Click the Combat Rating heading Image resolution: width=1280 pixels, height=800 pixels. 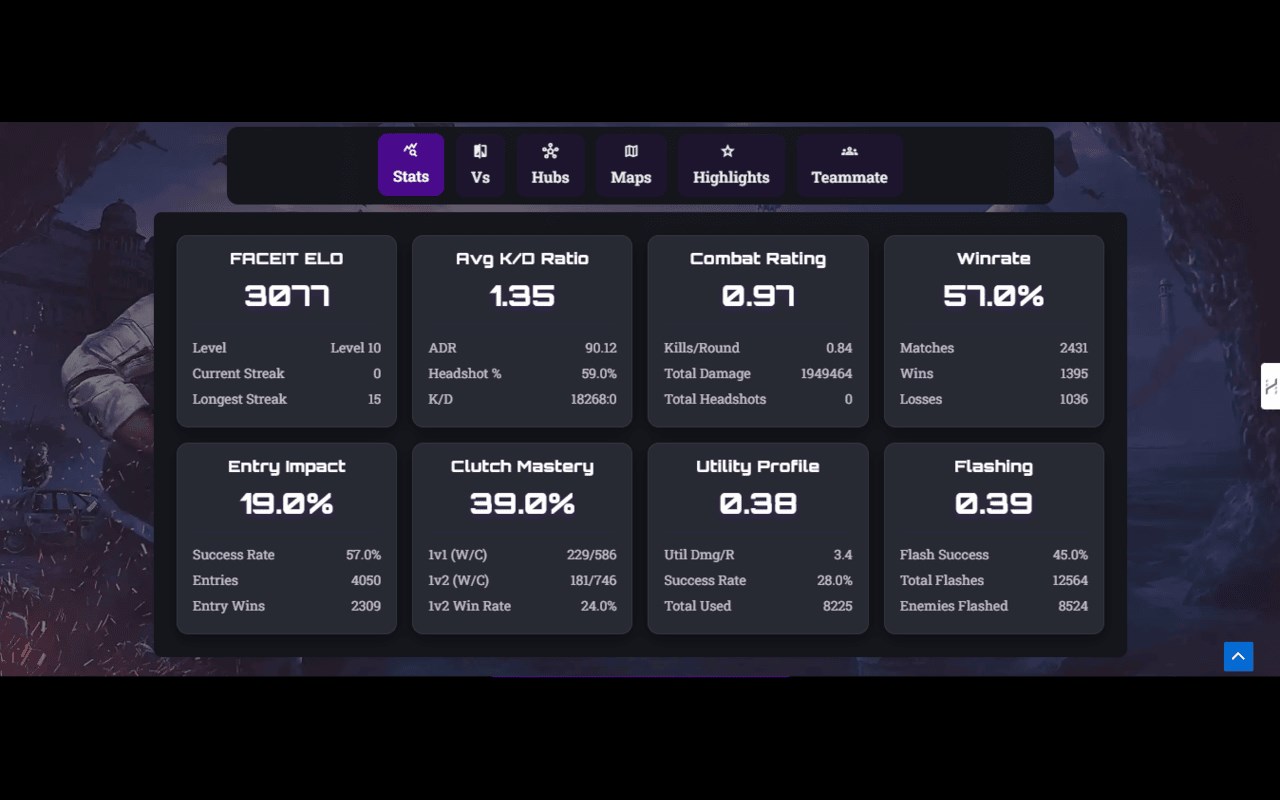click(x=758, y=258)
